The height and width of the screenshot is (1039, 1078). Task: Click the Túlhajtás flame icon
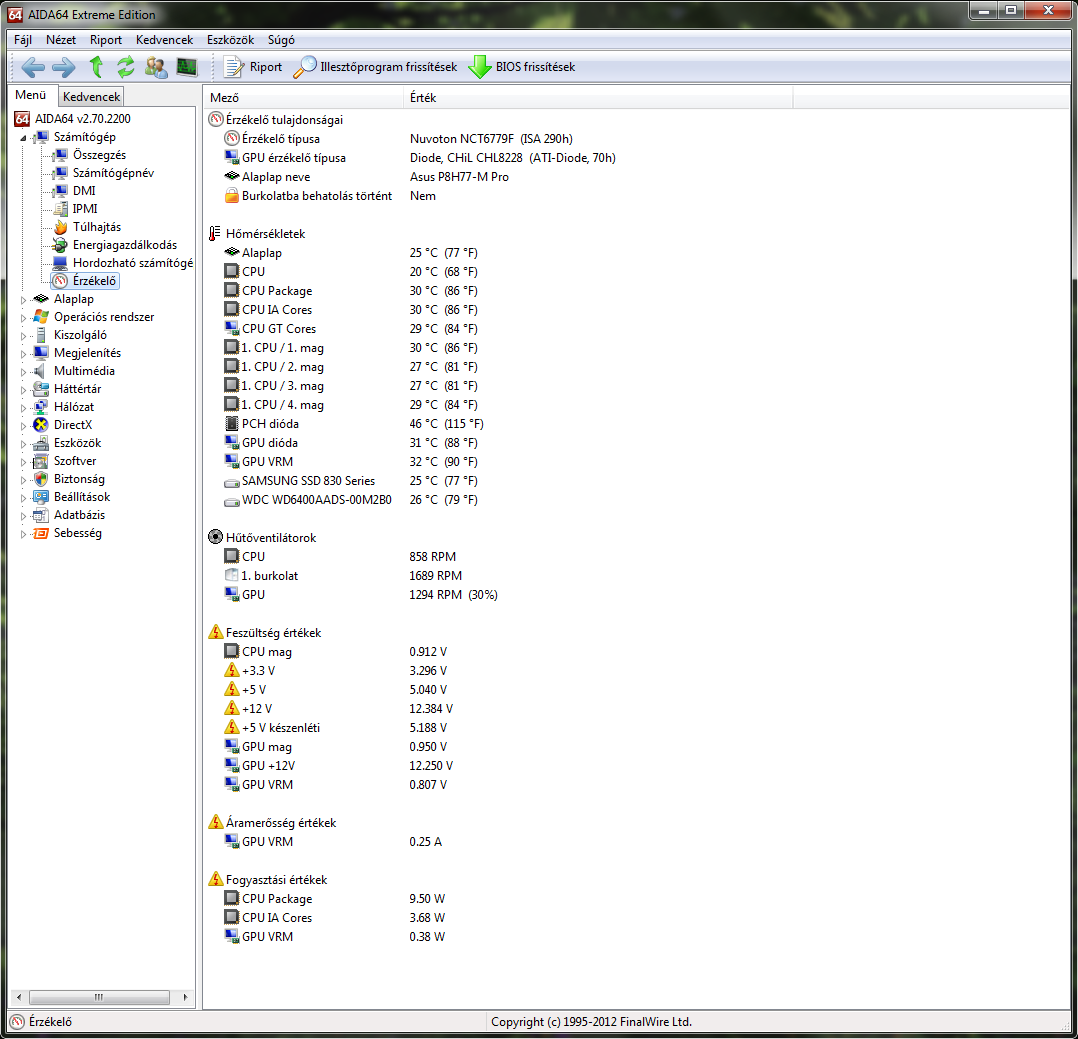(x=60, y=227)
